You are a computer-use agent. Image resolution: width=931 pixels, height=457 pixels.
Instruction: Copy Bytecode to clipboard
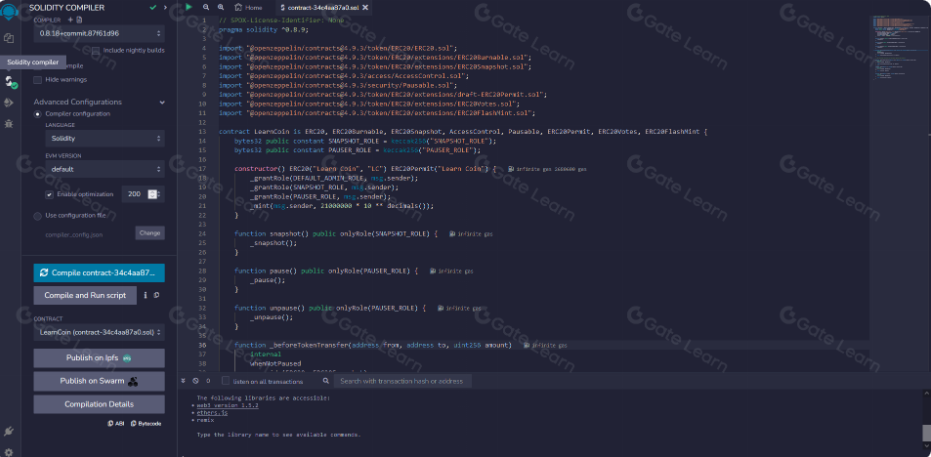pyautogui.click(x=146, y=423)
